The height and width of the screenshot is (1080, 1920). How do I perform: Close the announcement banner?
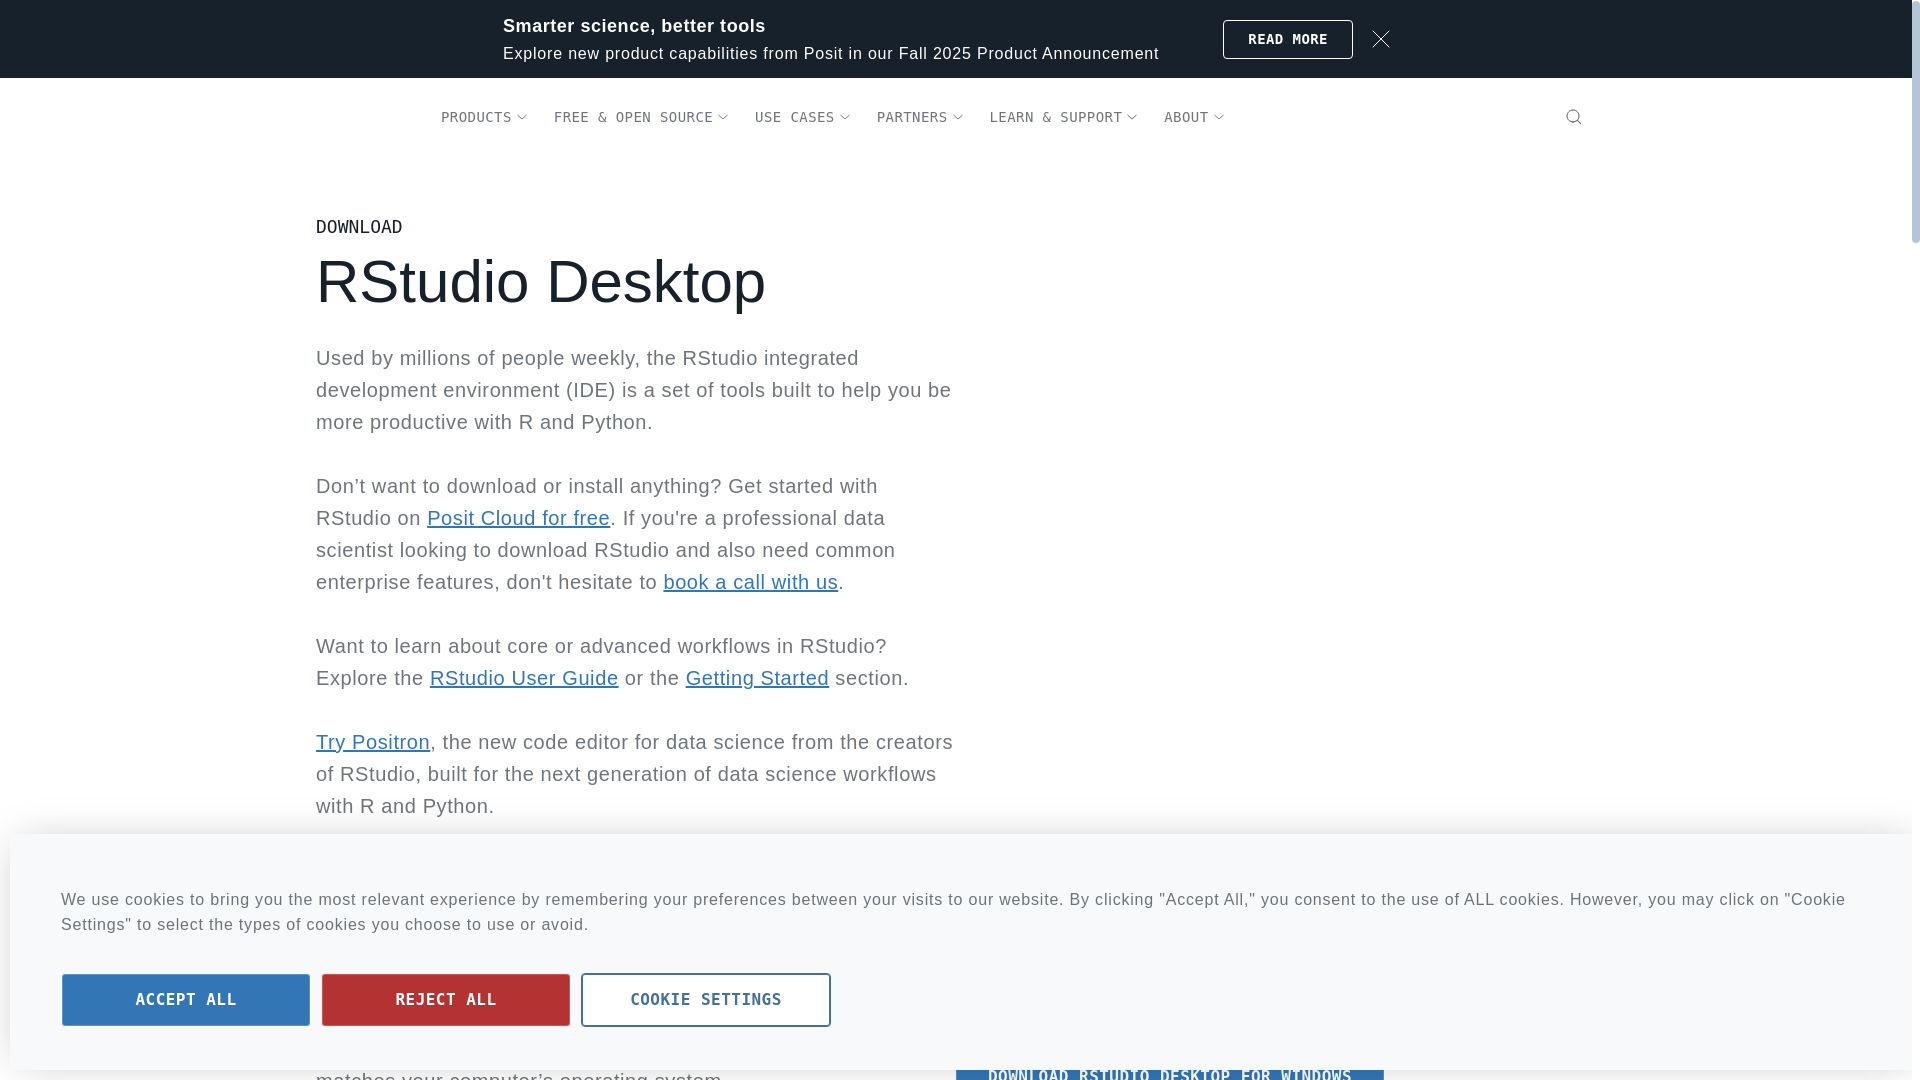(x=1381, y=39)
